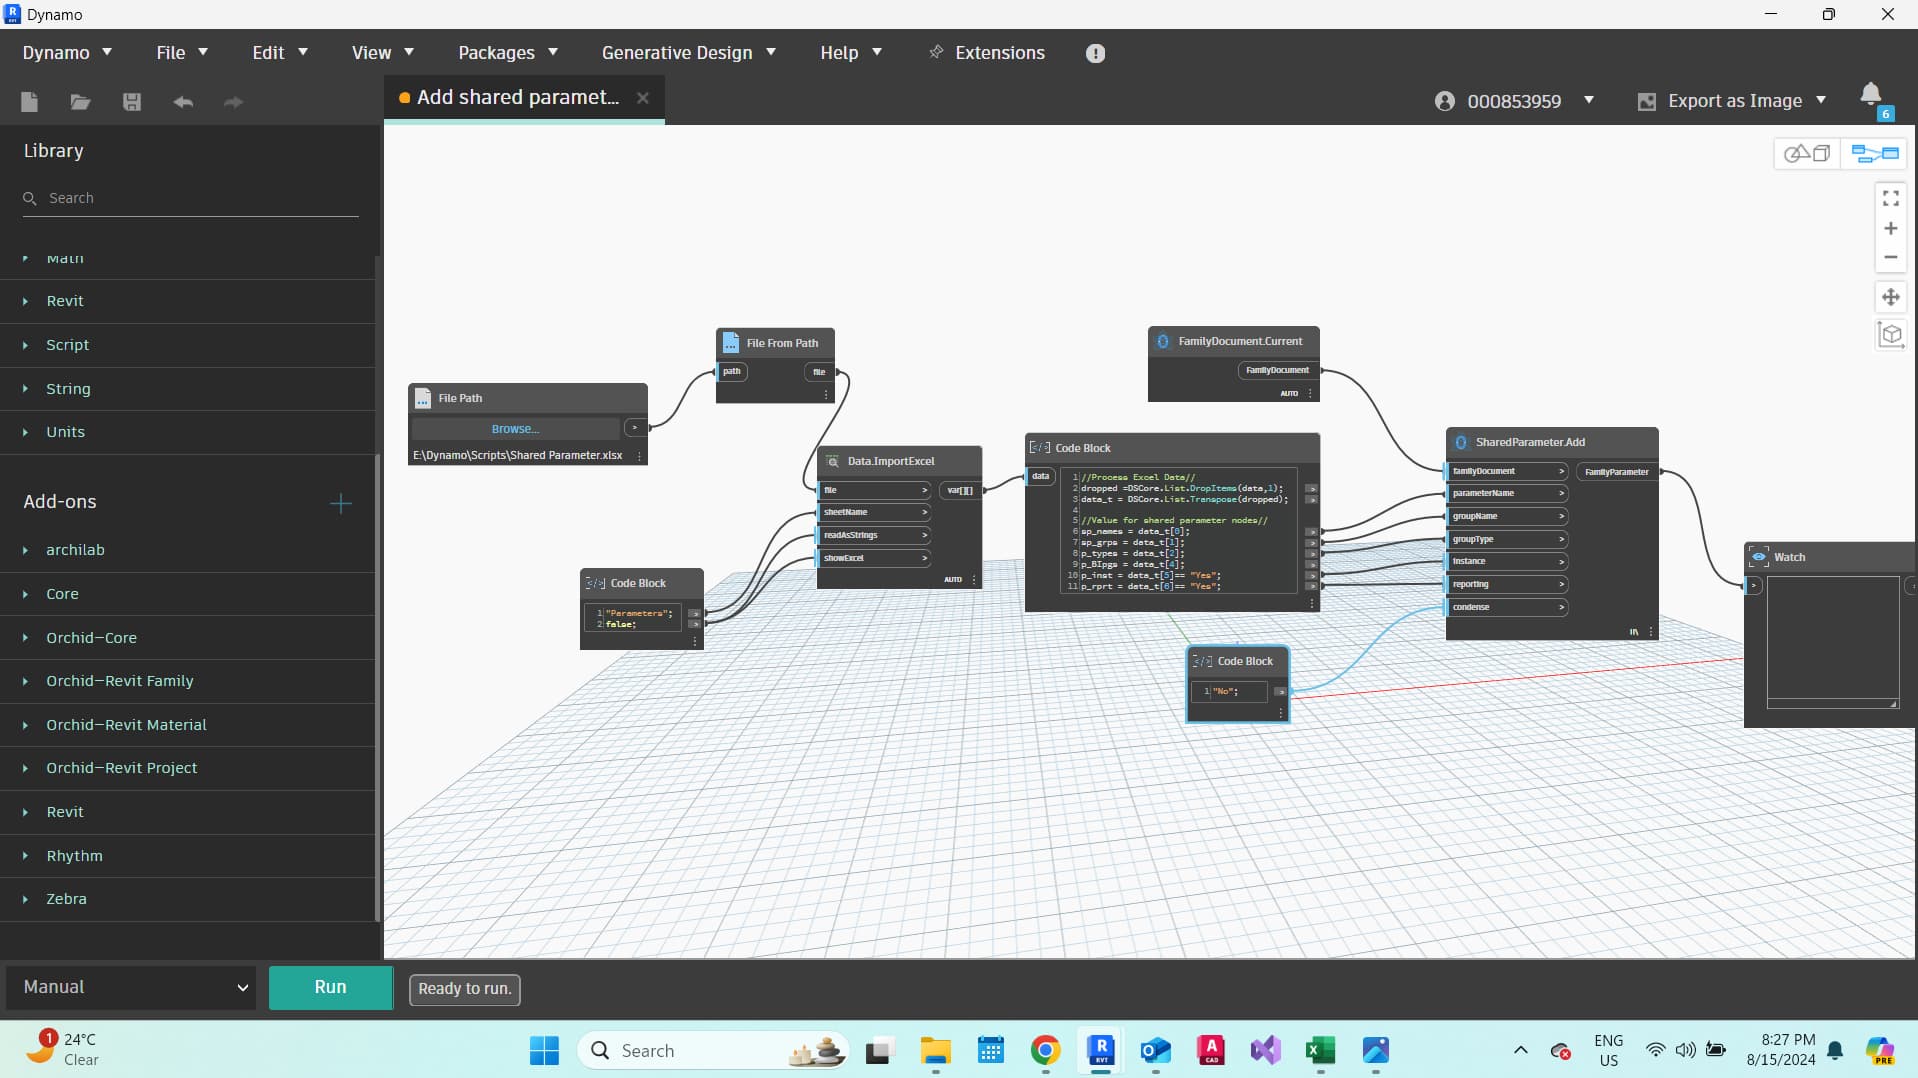Screen dimensions: 1918x1078
Task: Save the script using the Save icon
Action: pyautogui.click(x=131, y=102)
